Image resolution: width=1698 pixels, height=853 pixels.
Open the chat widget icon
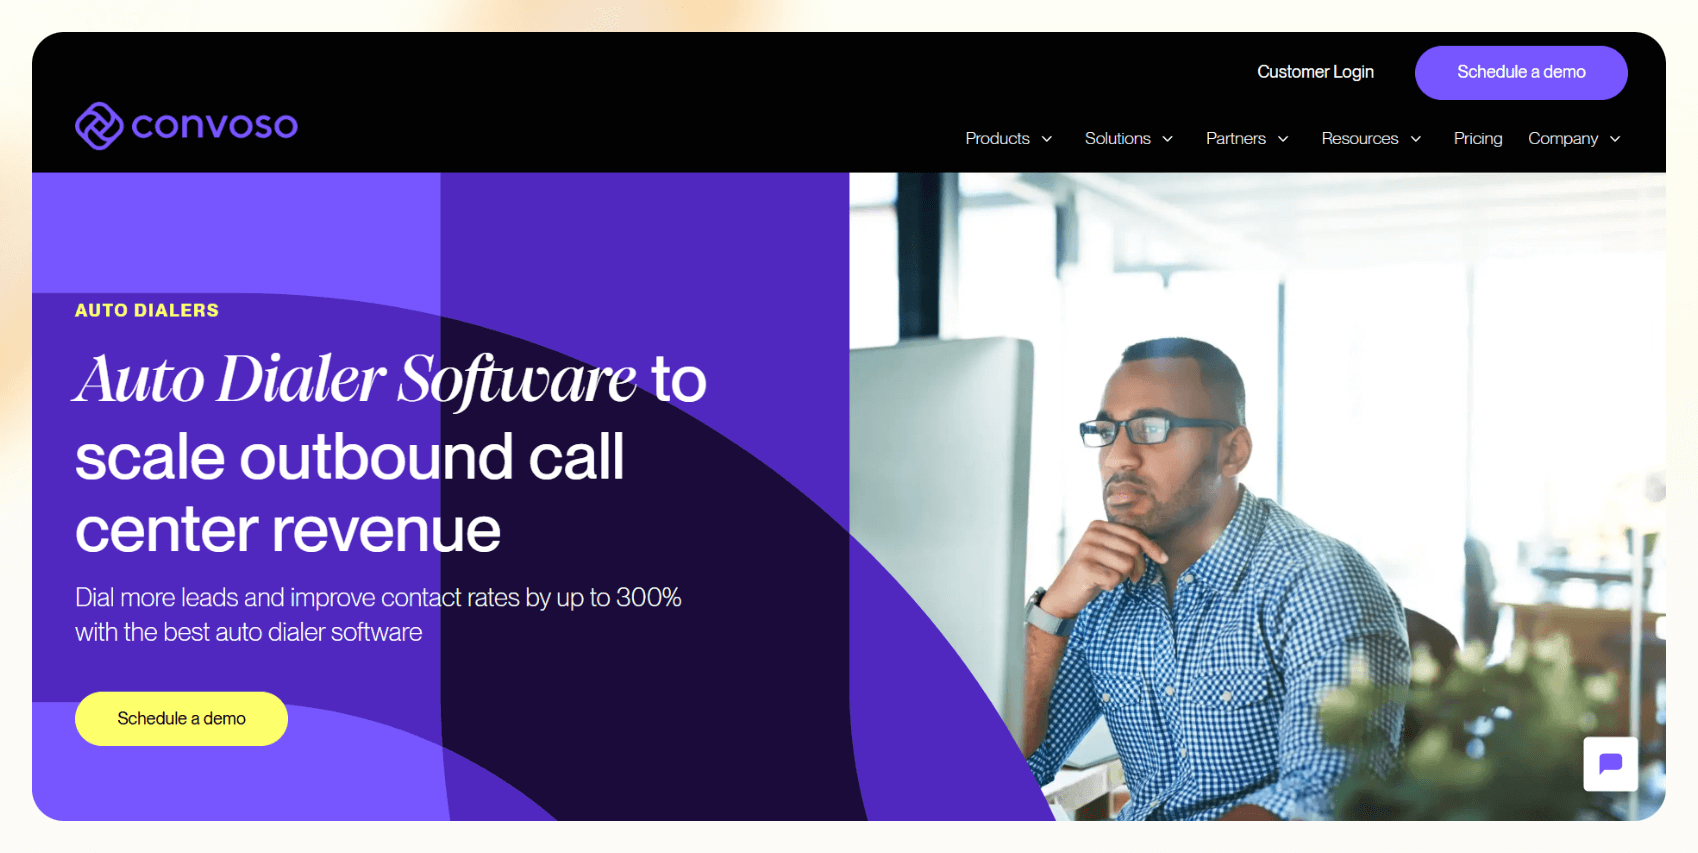click(1610, 764)
